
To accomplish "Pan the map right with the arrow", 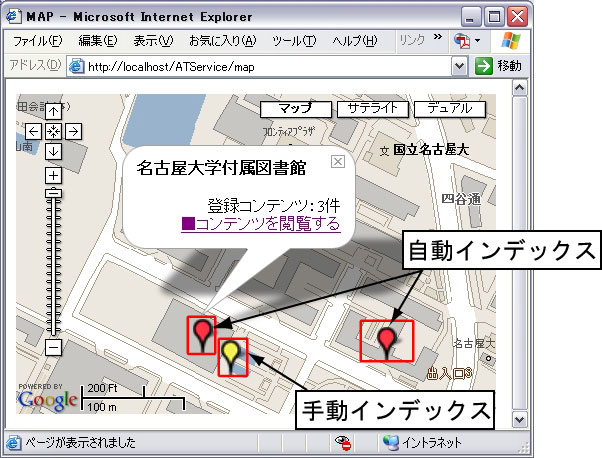I will coord(73,132).
